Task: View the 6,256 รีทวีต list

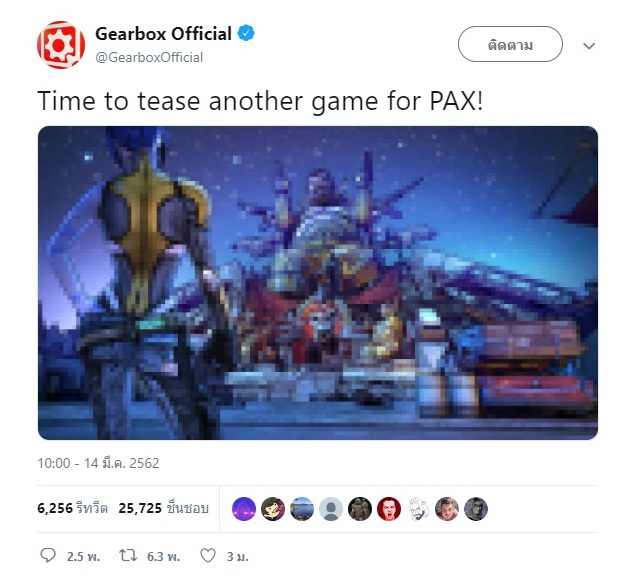Action: pyautogui.click(x=72, y=508)
